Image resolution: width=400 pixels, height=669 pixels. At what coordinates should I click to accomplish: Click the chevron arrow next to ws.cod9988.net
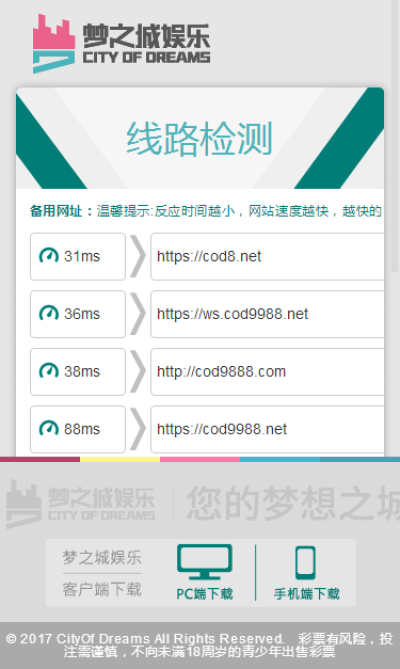coord(138,314)
